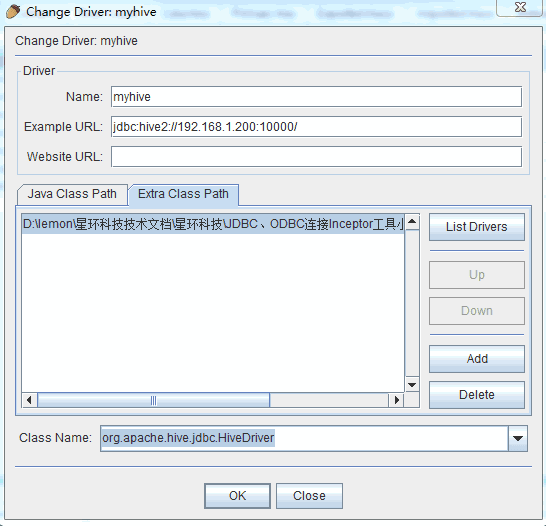Click the scroll right arrow of the horizontal scrollbar

pos(396,400)
